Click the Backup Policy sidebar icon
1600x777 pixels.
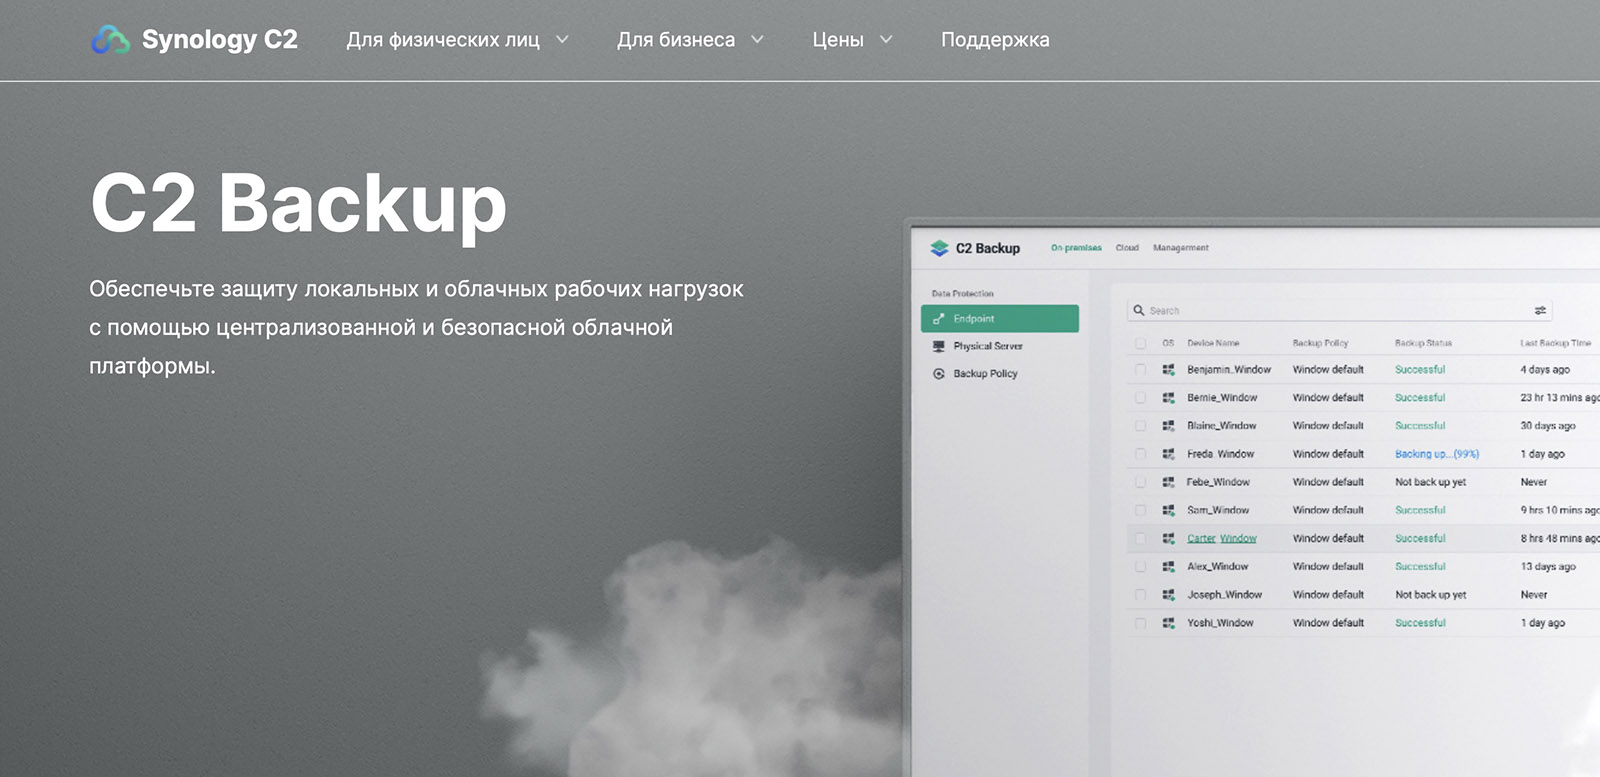click(938, 374)
